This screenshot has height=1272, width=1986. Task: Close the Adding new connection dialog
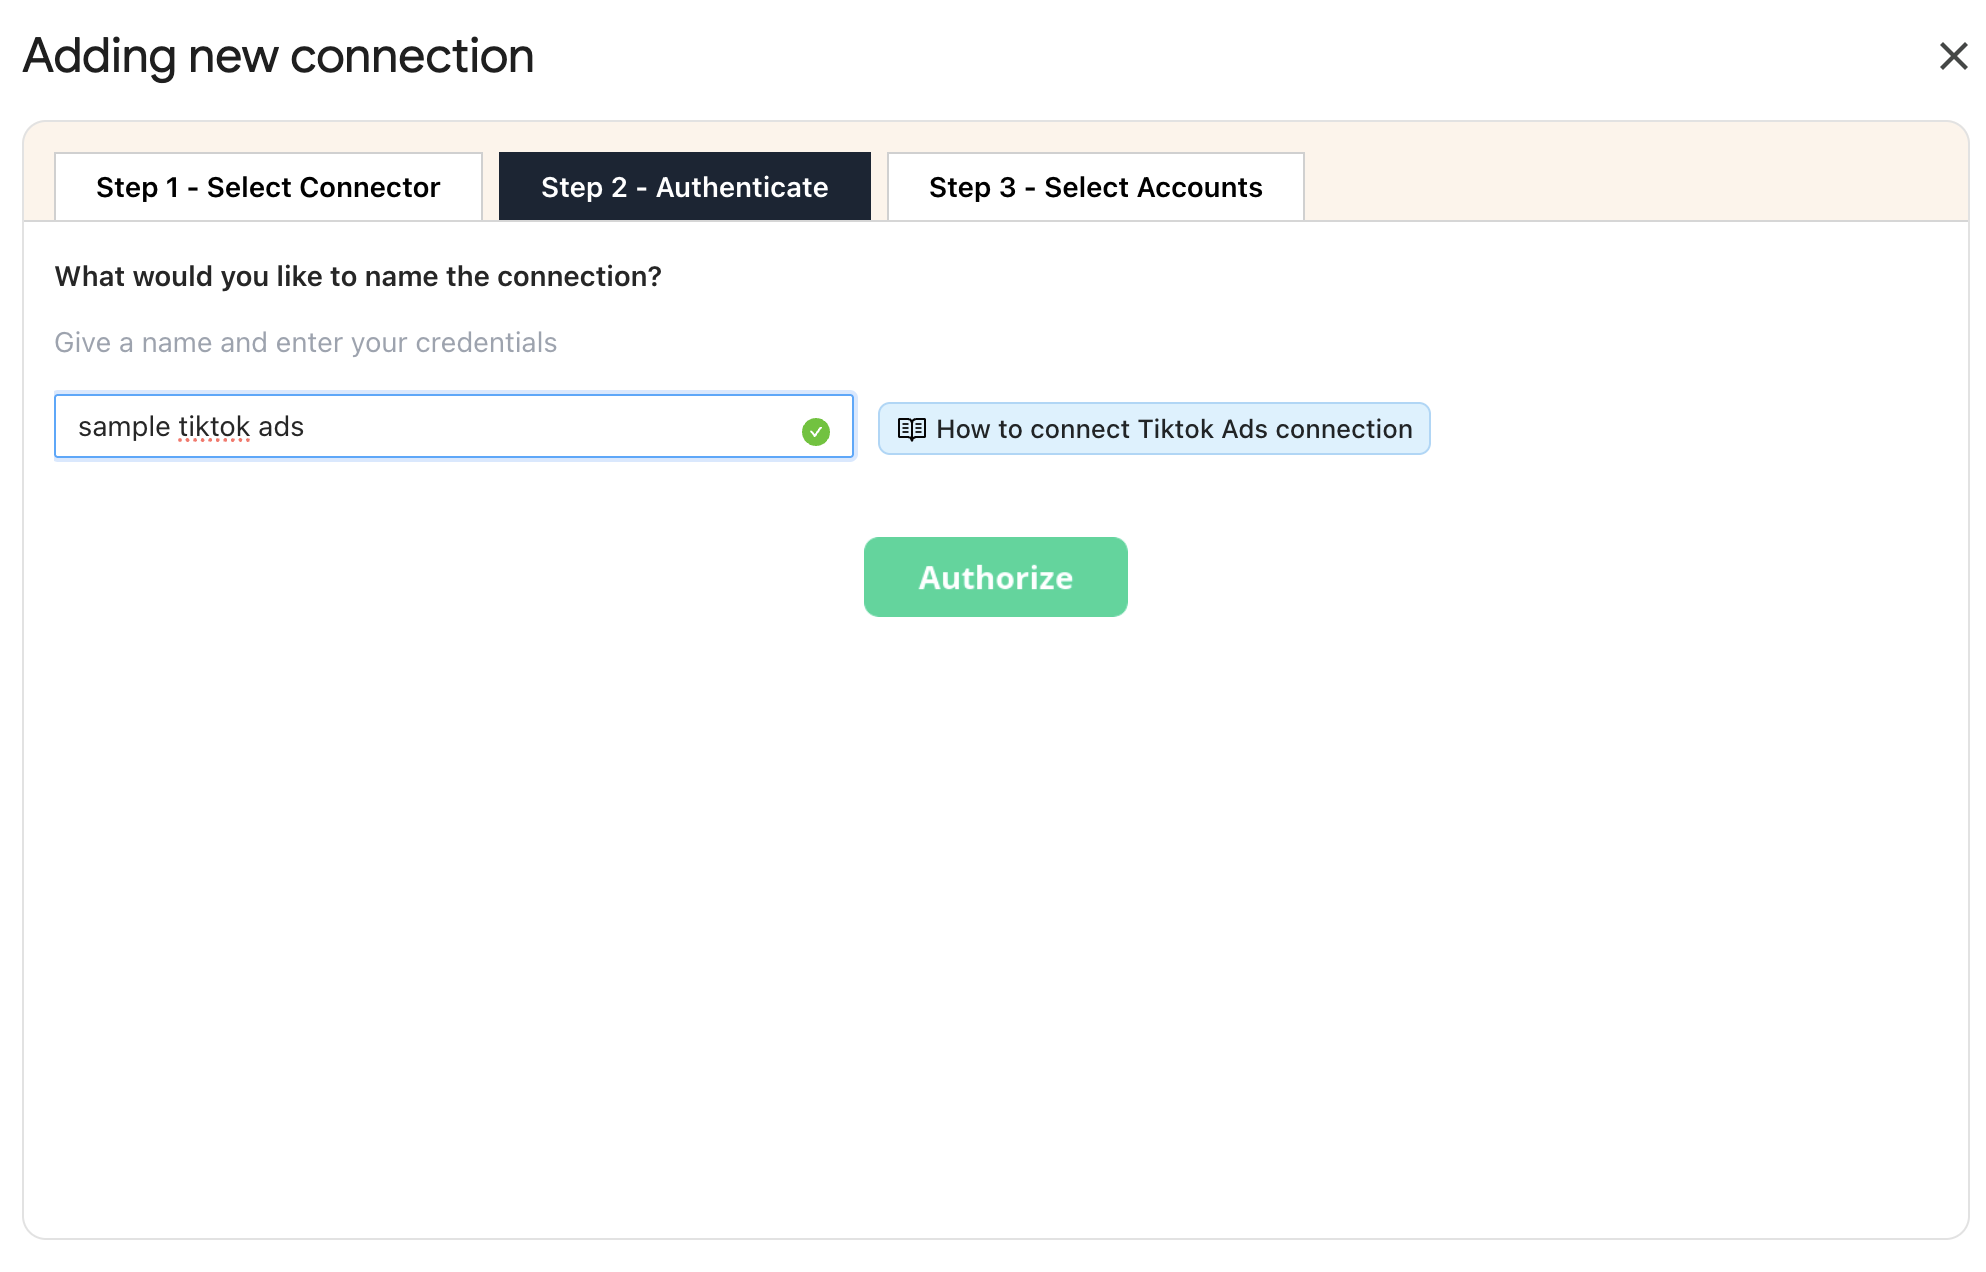pyautogui.click(x=1952, y=56)
